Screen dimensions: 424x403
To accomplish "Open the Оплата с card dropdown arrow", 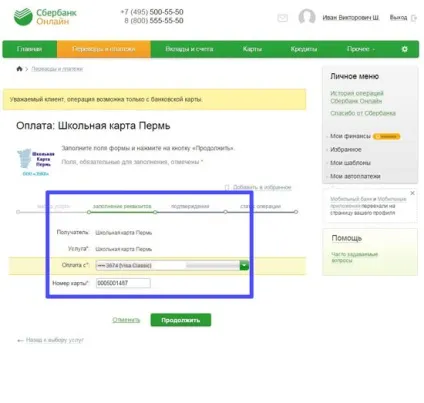I will [x=244, y=265].
